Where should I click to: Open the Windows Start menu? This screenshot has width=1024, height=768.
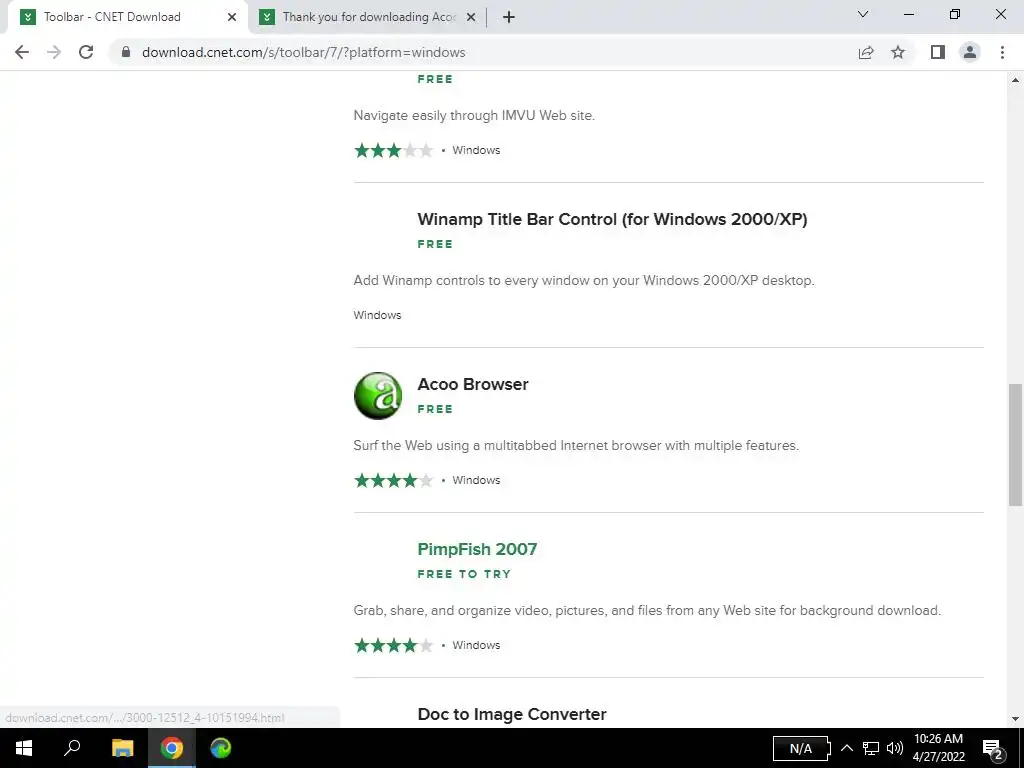point(24,748)
